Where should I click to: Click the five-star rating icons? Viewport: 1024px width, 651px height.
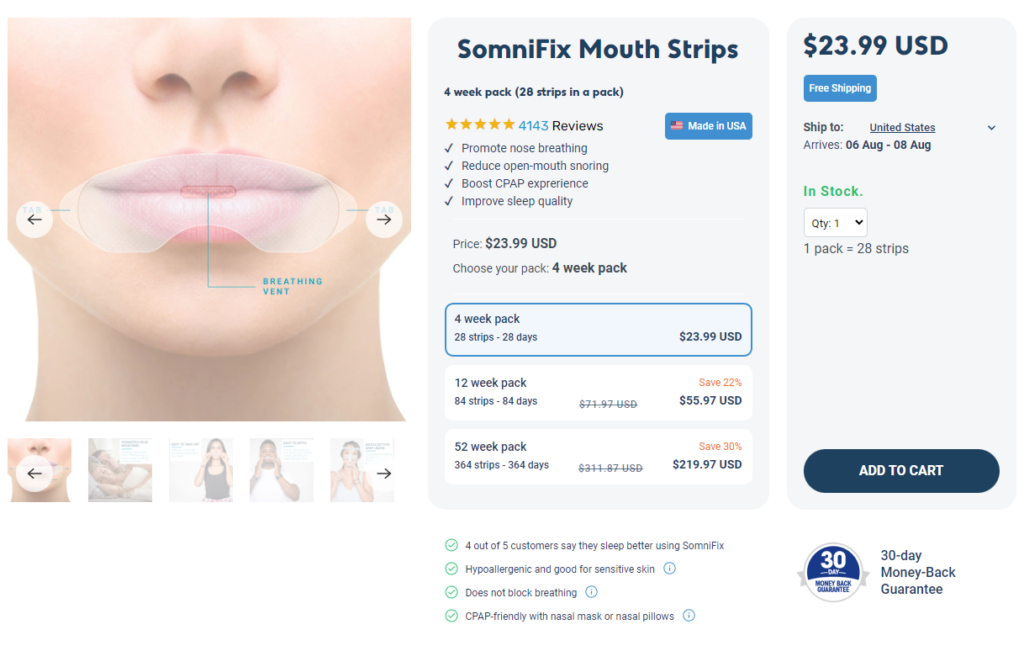pos(480,125)
